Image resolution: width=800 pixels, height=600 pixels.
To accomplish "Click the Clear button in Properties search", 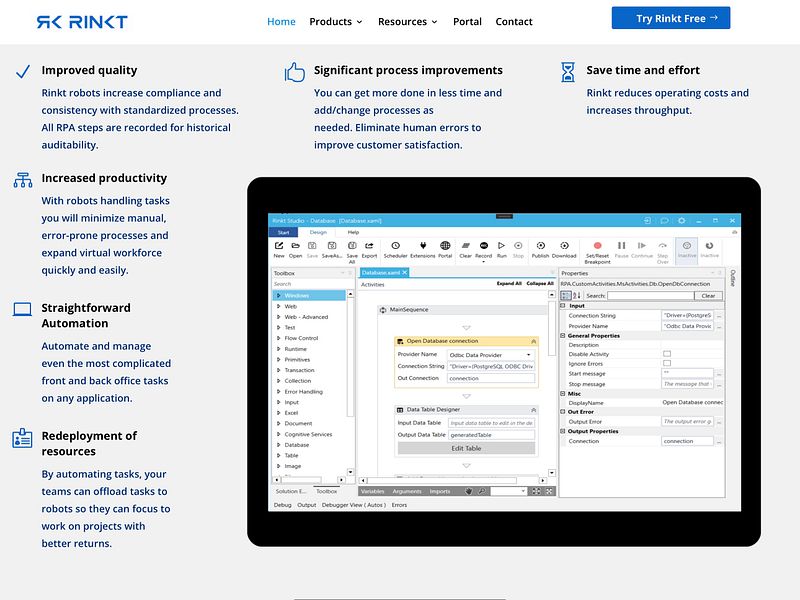I will pos(708,295).
